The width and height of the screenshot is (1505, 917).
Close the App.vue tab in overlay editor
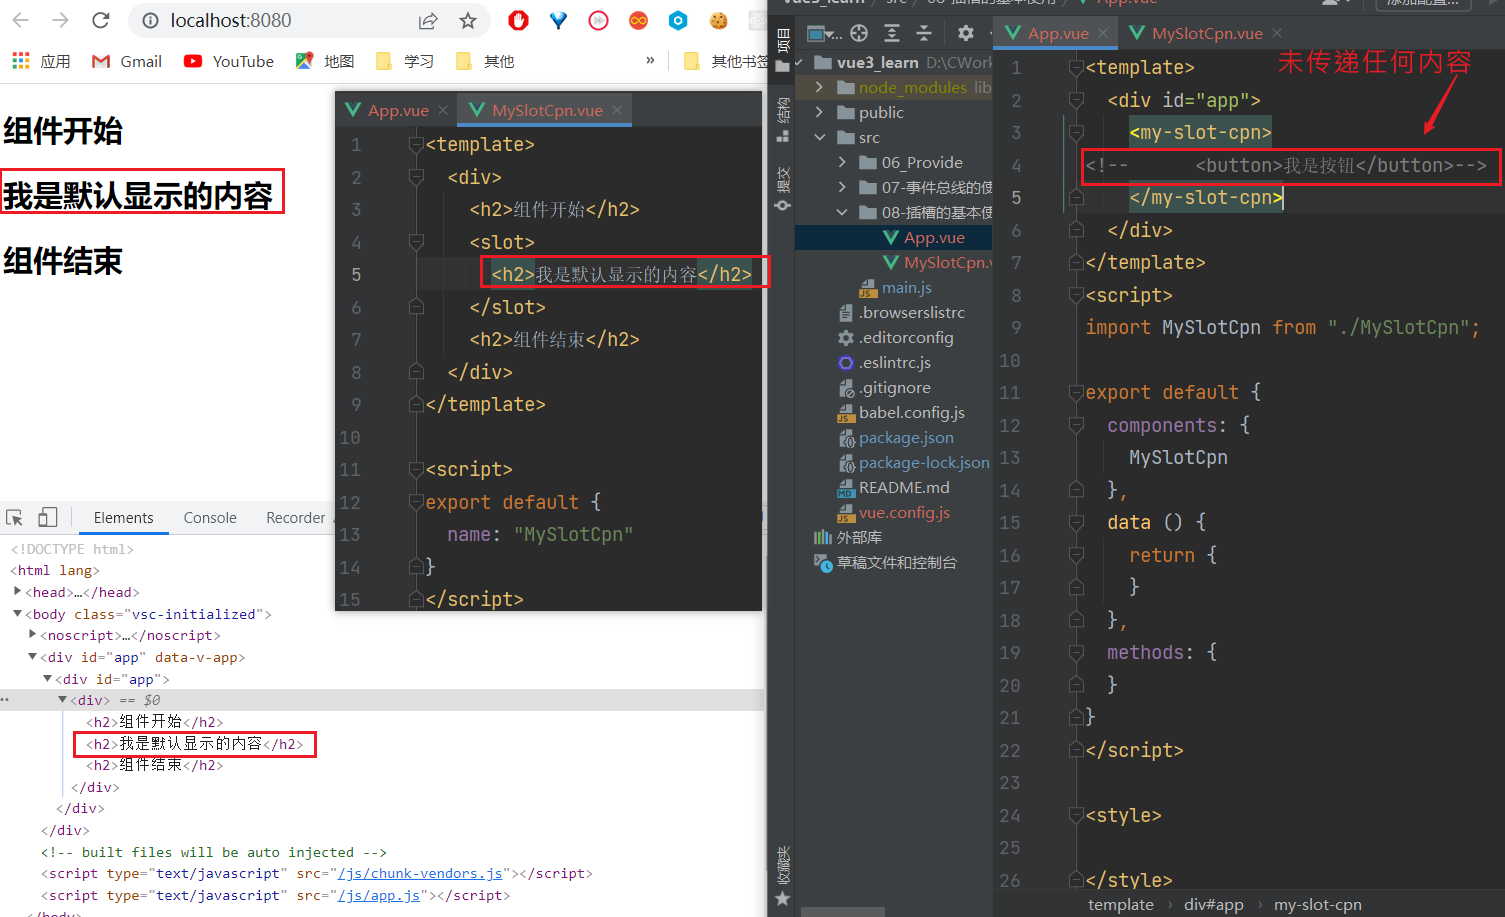point(443,110)
